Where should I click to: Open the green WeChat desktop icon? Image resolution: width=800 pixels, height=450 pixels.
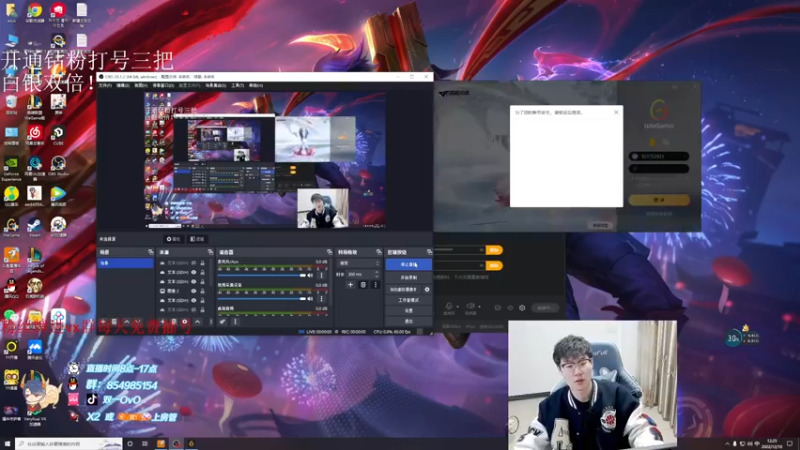[x=11, y=317]
